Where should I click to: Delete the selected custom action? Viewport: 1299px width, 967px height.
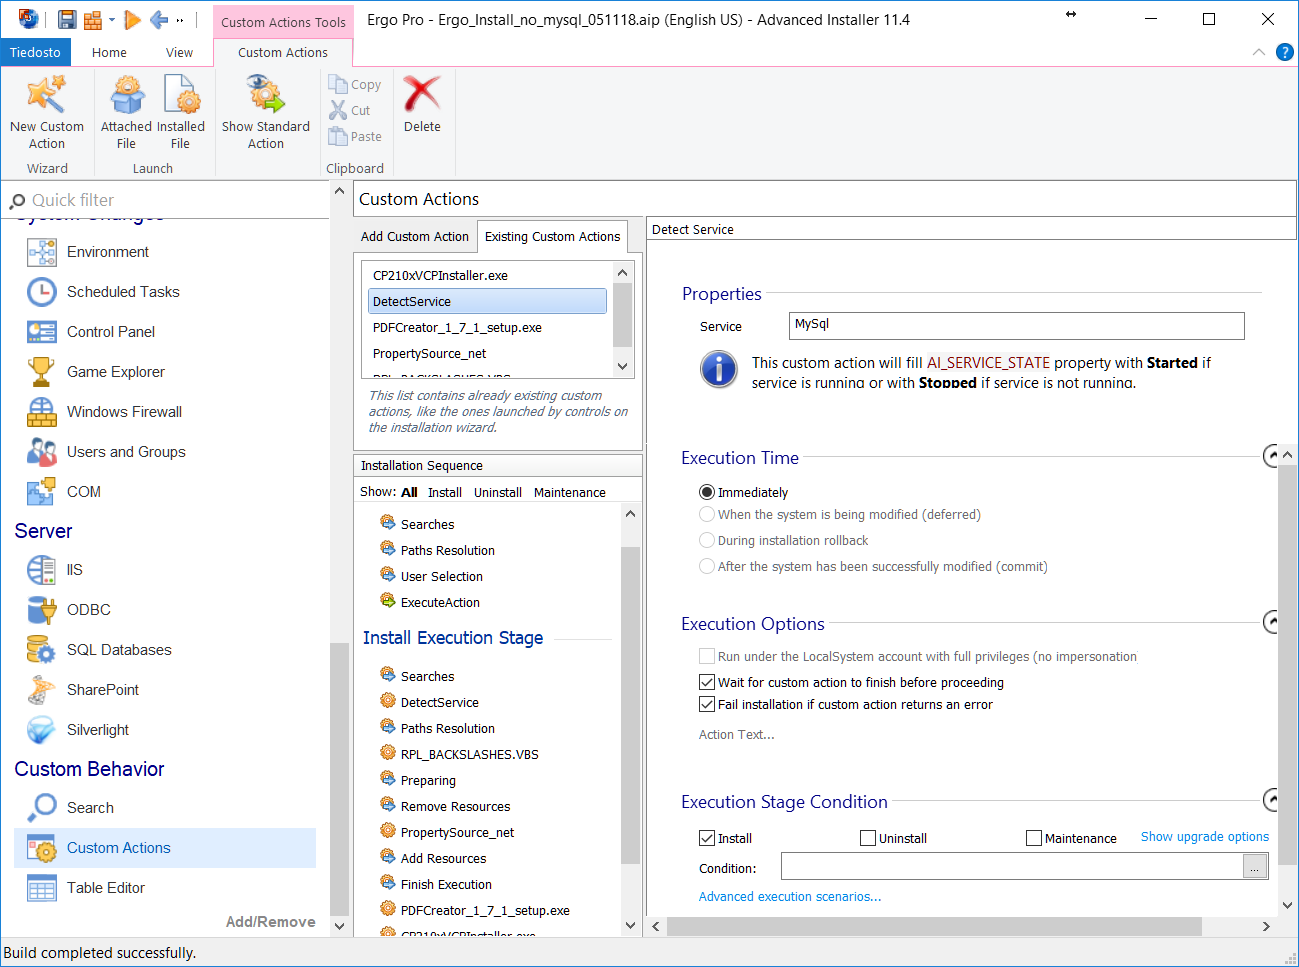[422, 104]
